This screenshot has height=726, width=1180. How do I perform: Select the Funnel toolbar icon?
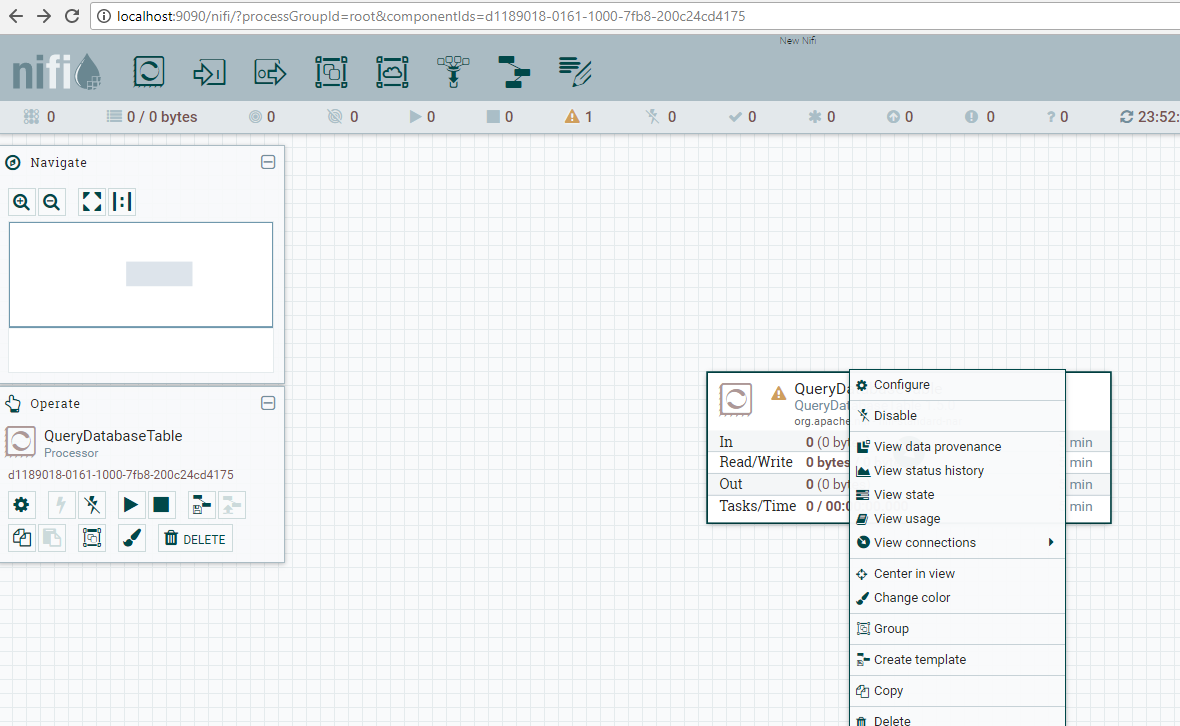click(453, 72)
